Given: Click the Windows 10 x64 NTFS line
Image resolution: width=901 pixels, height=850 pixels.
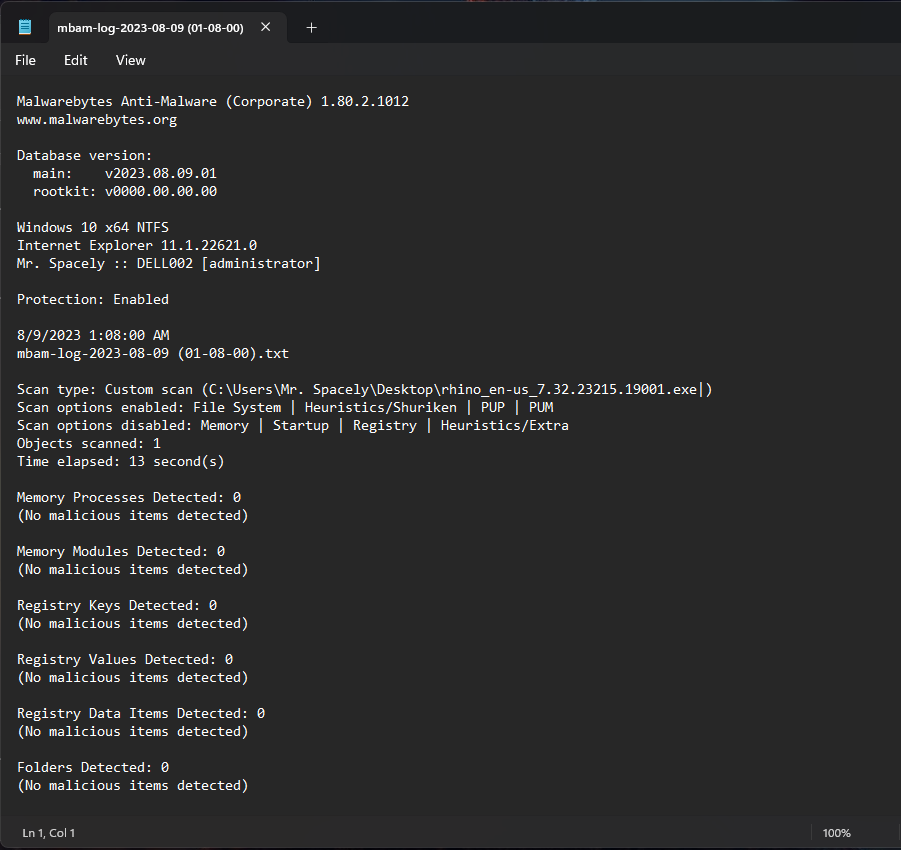Looking at the screenshot, I should [93, 227].
